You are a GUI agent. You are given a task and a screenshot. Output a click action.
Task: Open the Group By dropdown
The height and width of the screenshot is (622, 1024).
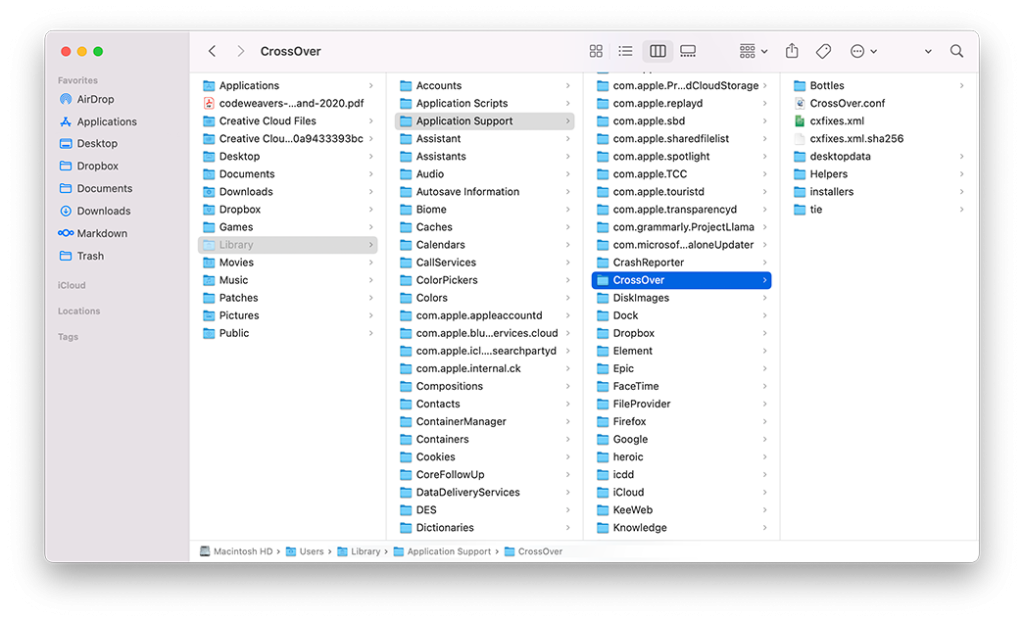[x=753, y=51]
